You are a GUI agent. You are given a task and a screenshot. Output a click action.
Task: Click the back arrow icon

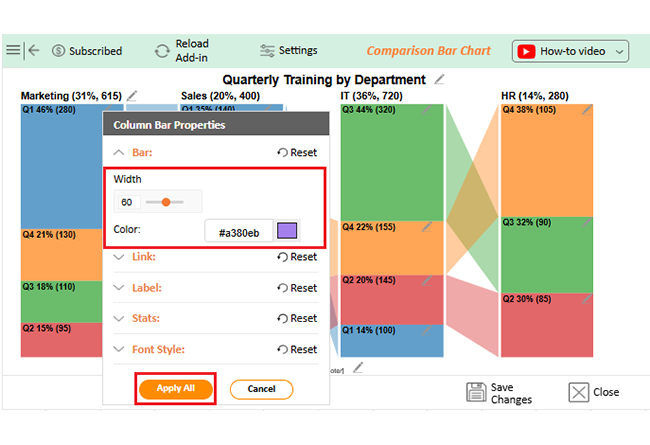[34, 50]
